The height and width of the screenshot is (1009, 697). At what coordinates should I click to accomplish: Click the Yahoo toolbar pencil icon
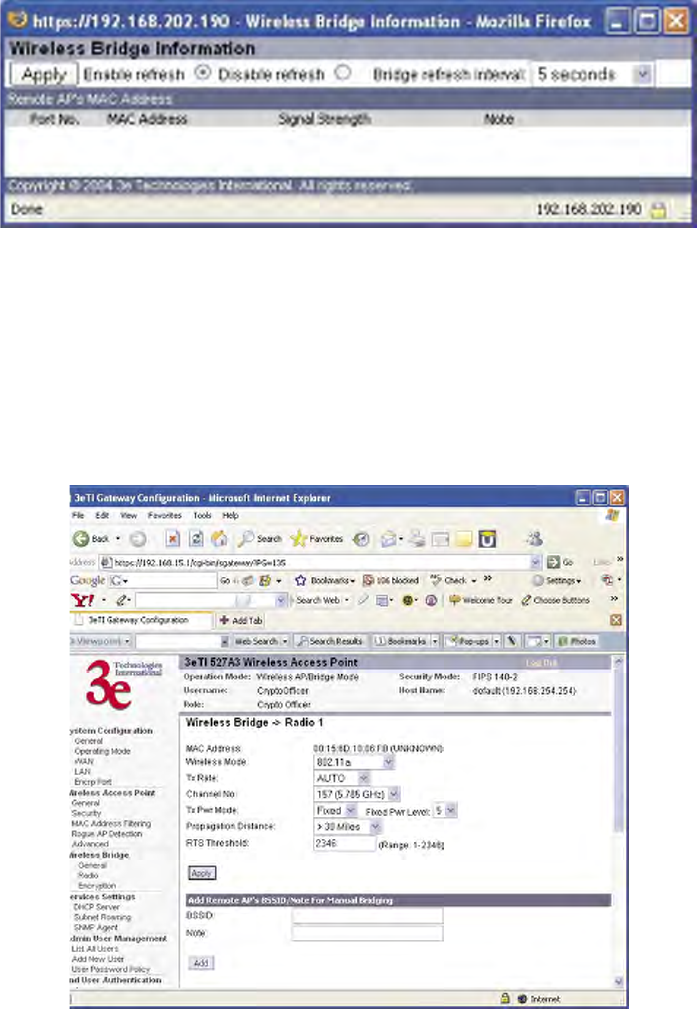click(120, 600)
